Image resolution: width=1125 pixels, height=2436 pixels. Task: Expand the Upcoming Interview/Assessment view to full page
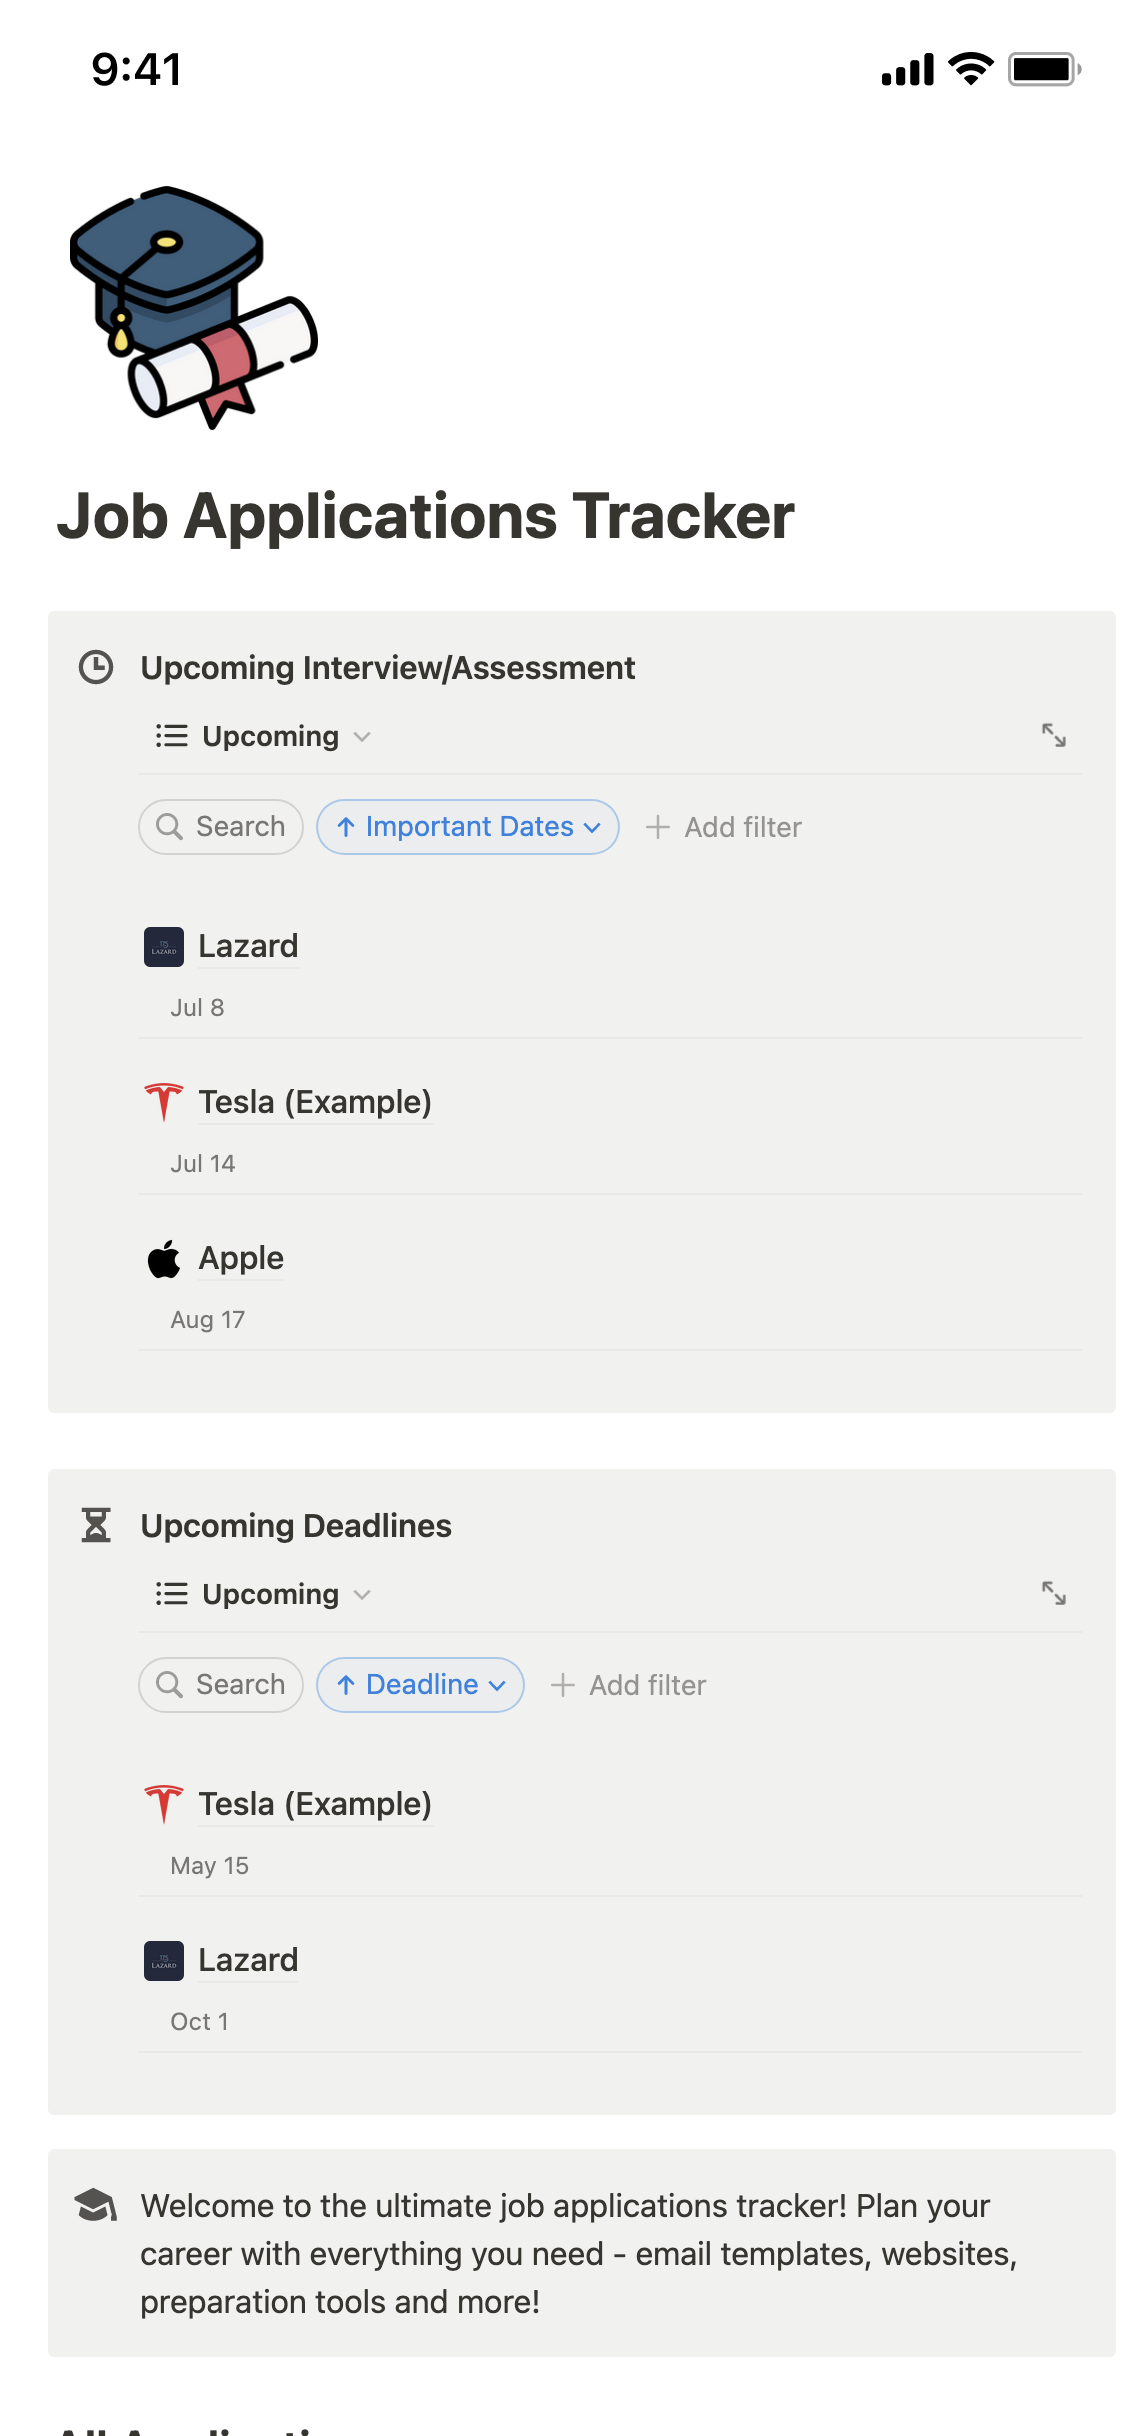(1053, 735)
